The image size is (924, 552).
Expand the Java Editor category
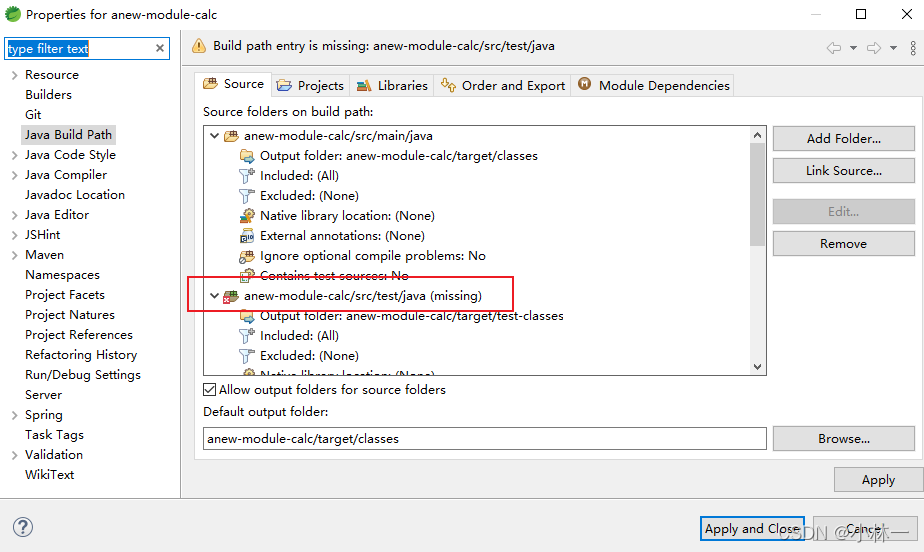14,215
